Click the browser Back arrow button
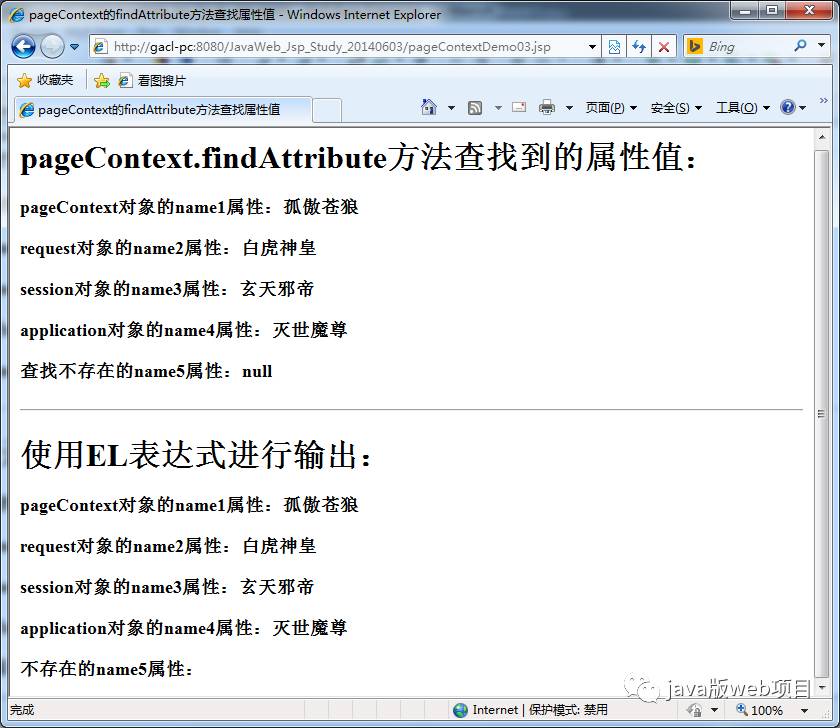 click(23, 47)
